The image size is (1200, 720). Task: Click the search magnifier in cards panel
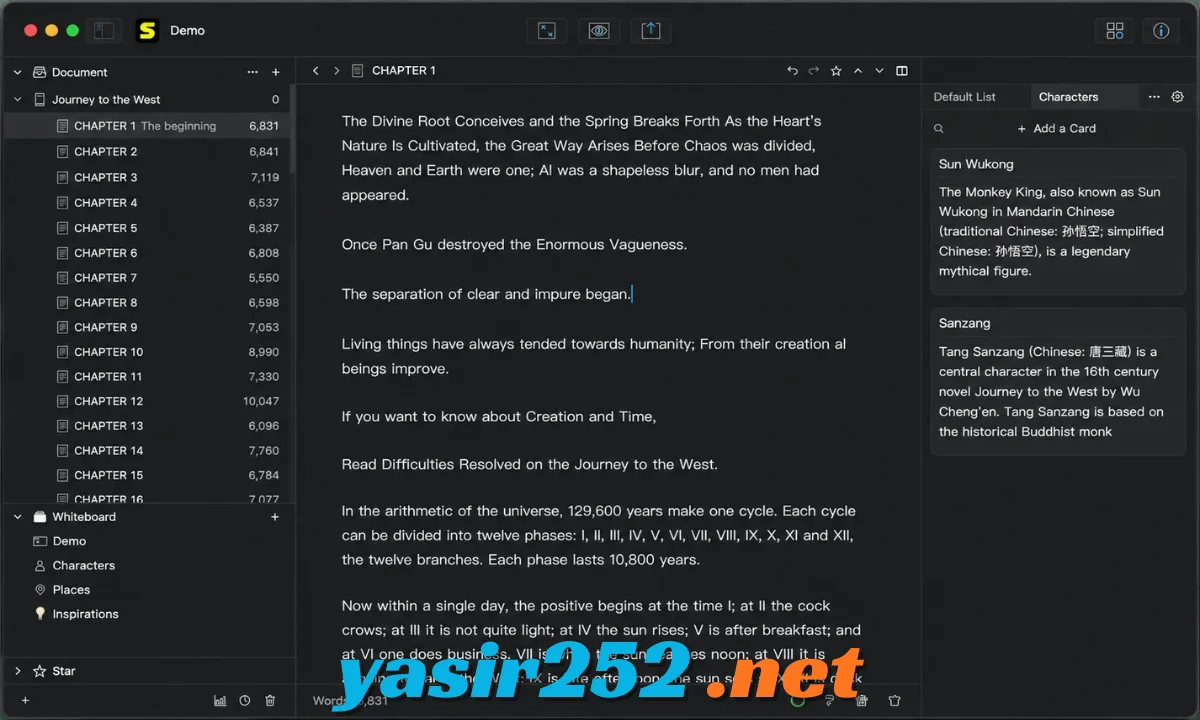tap(938, 128)
